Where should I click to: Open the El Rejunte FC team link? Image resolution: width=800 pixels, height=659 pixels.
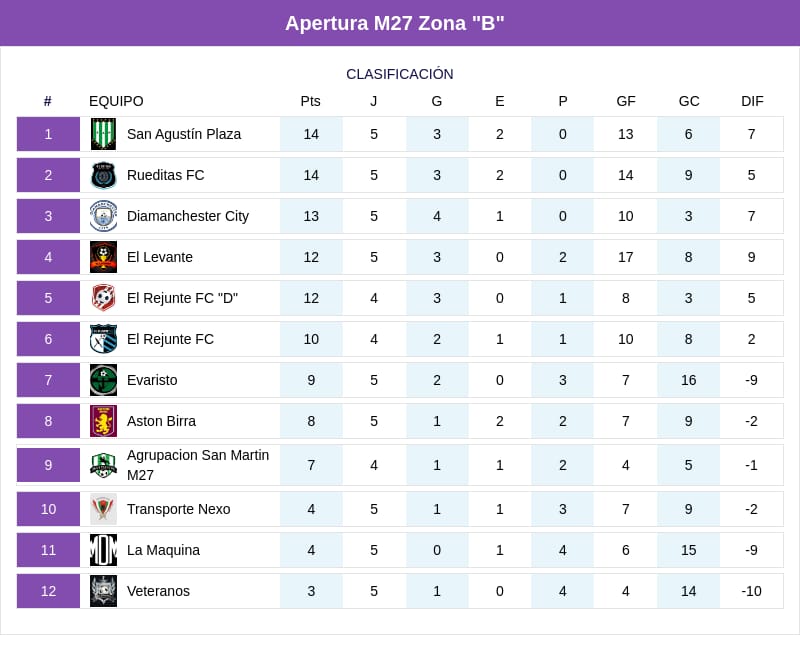[x=170, y=339]
